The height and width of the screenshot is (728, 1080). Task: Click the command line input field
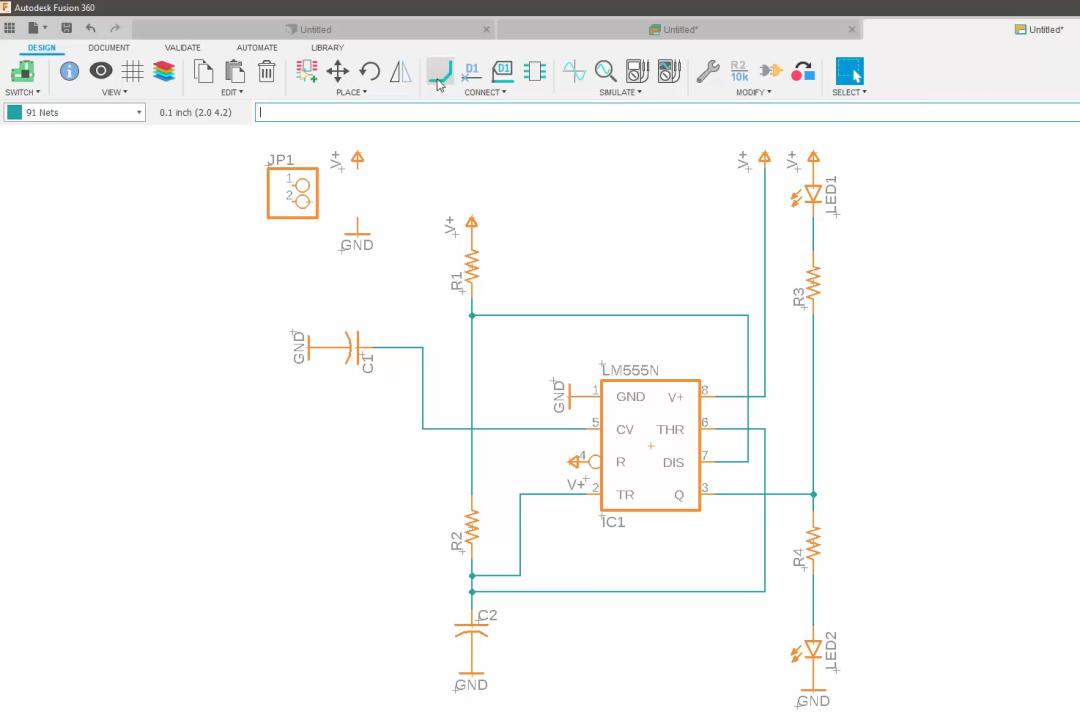click(667, 112)
